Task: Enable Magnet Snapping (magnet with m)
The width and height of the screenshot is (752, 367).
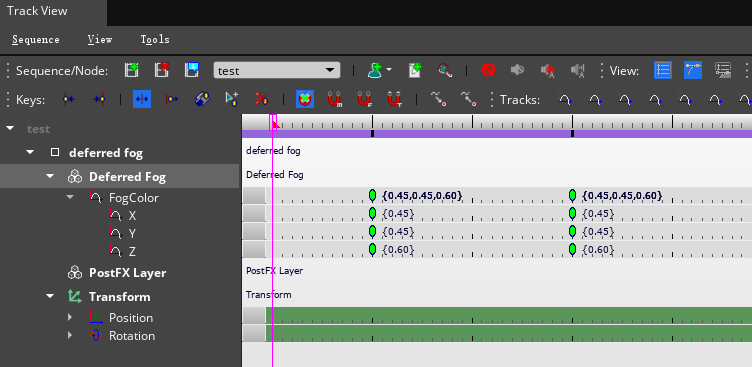Action: click(x=334, y=99)
